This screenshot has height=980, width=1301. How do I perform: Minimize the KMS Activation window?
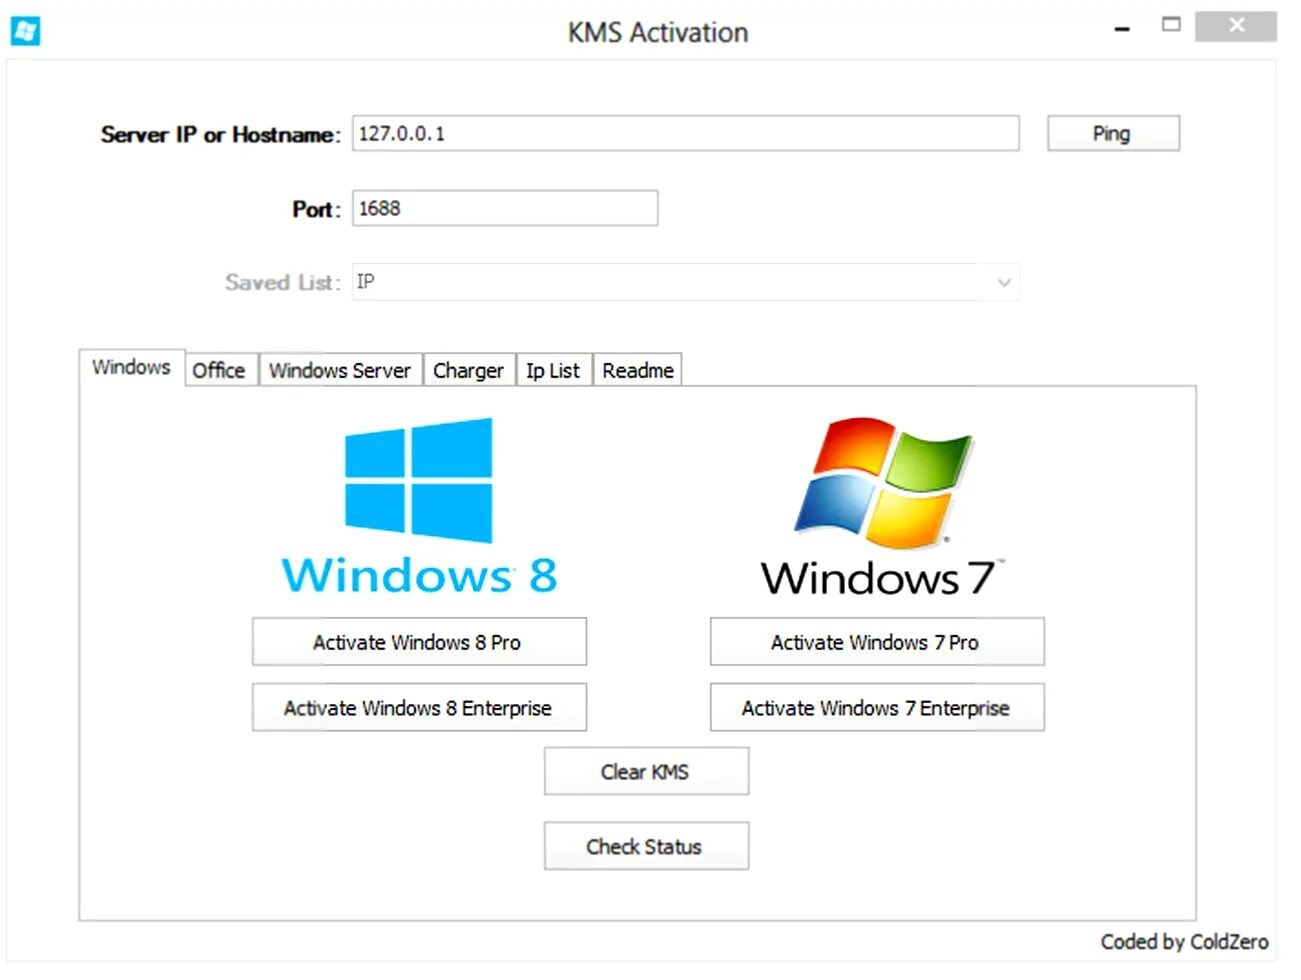coord(1122,28)
